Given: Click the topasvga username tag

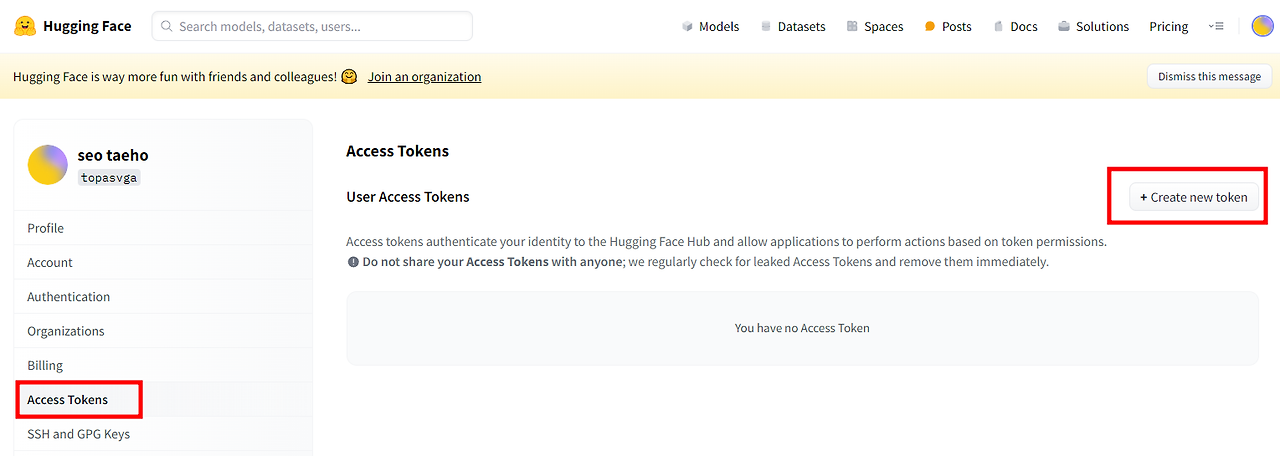Looking at the screenshot, I should coord(109,177).
